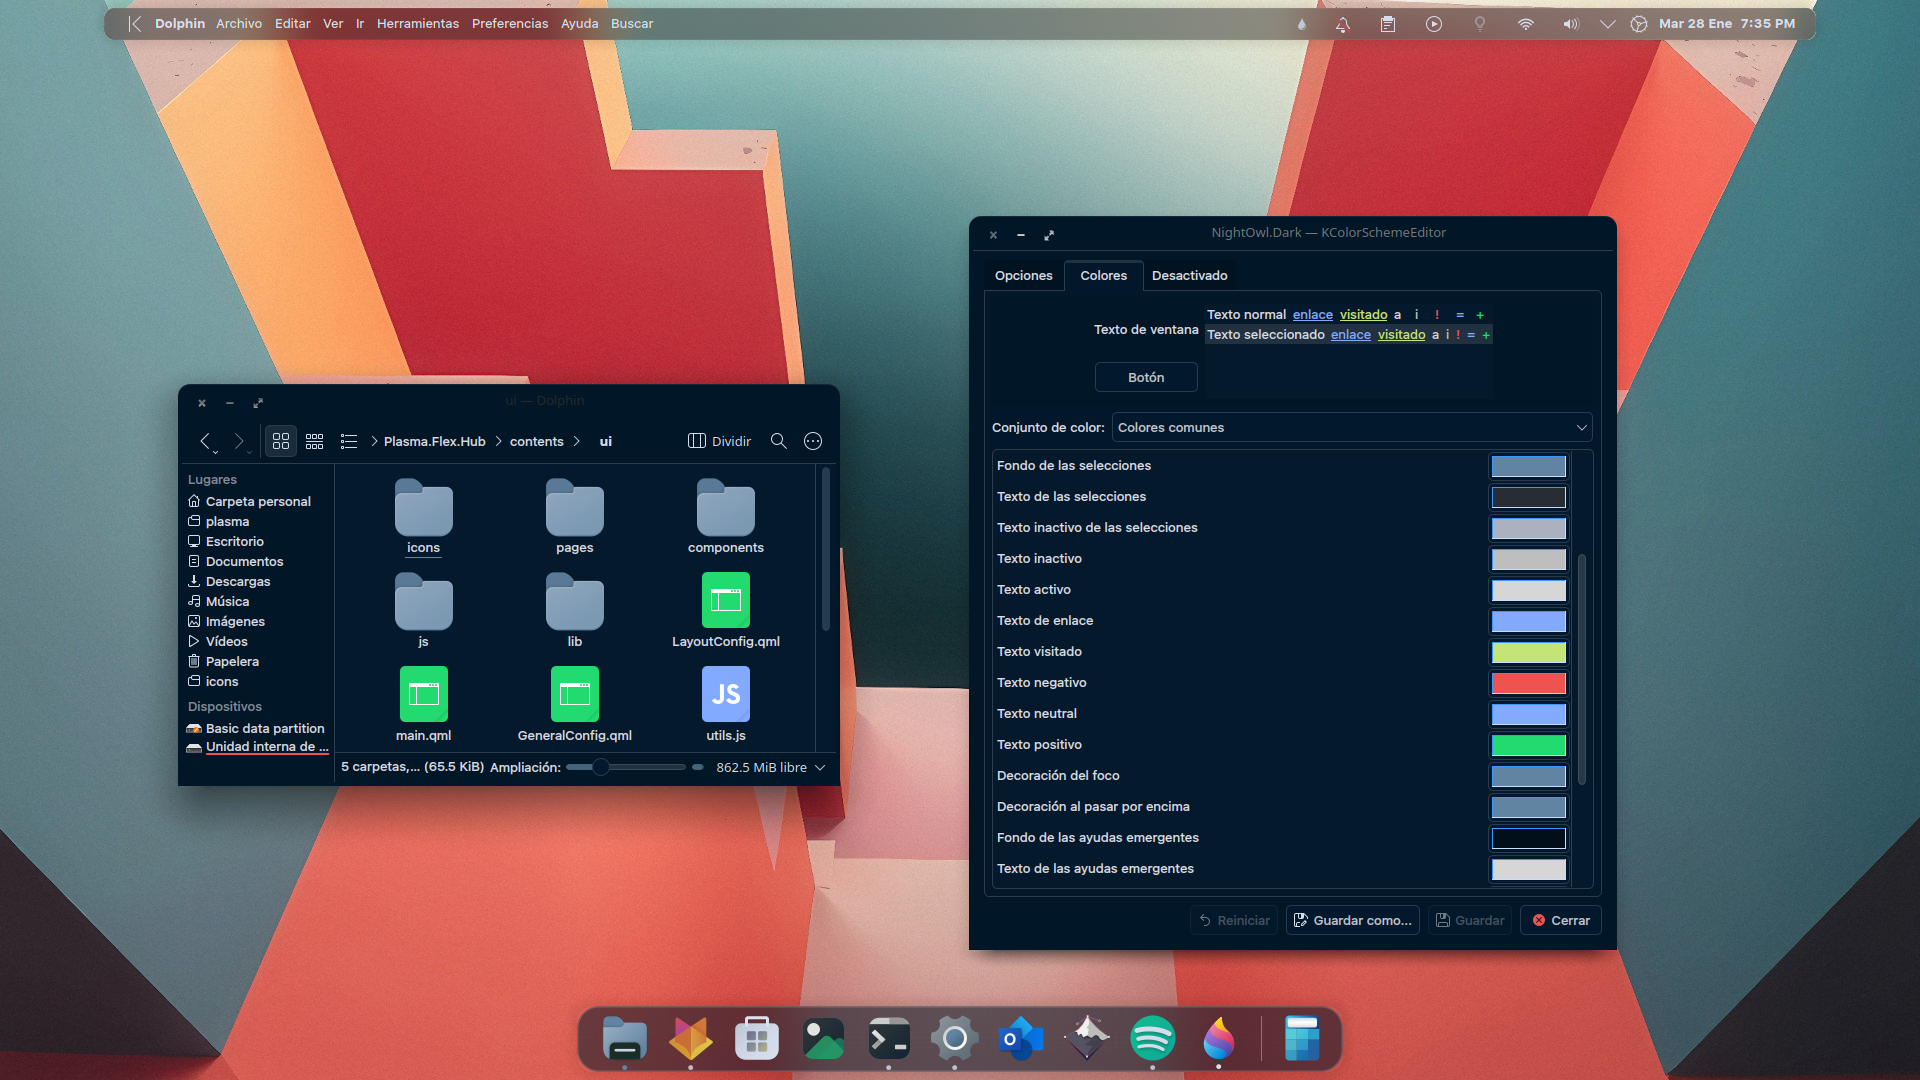Viewport: 1920px width, 1080px height.
Task: Open GeneralConfig.qml in the file view
Action: tap(575, 694)
